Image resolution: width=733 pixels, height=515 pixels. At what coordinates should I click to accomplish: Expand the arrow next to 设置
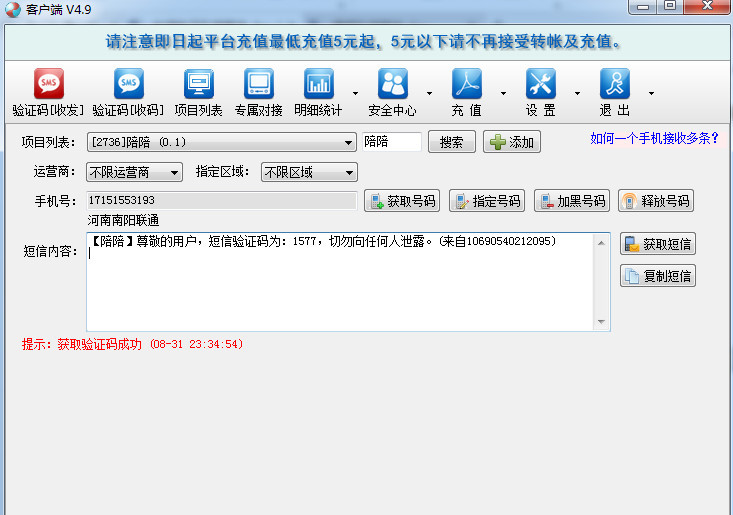tap(577, 93)
